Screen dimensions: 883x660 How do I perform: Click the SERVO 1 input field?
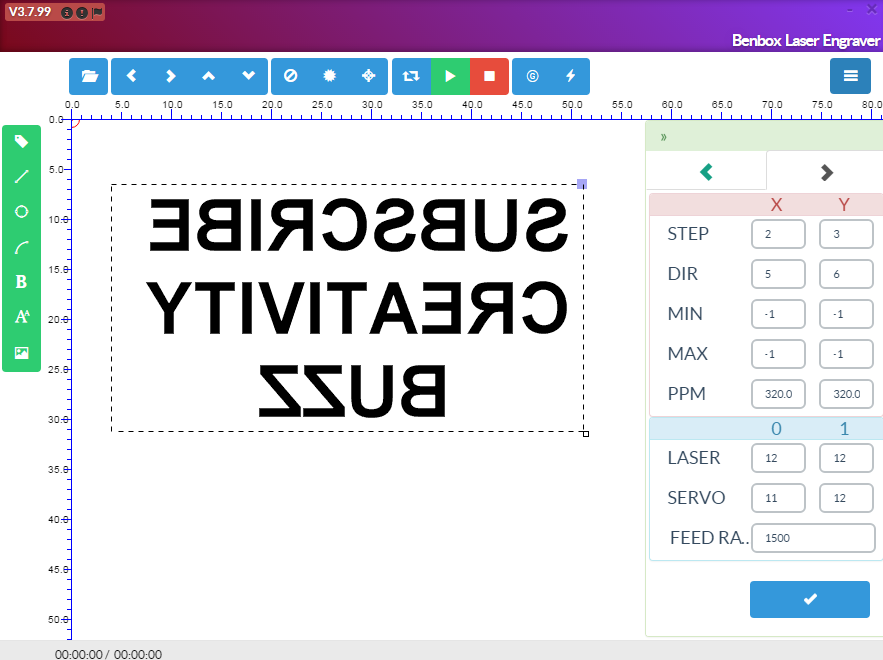[846, 498]
